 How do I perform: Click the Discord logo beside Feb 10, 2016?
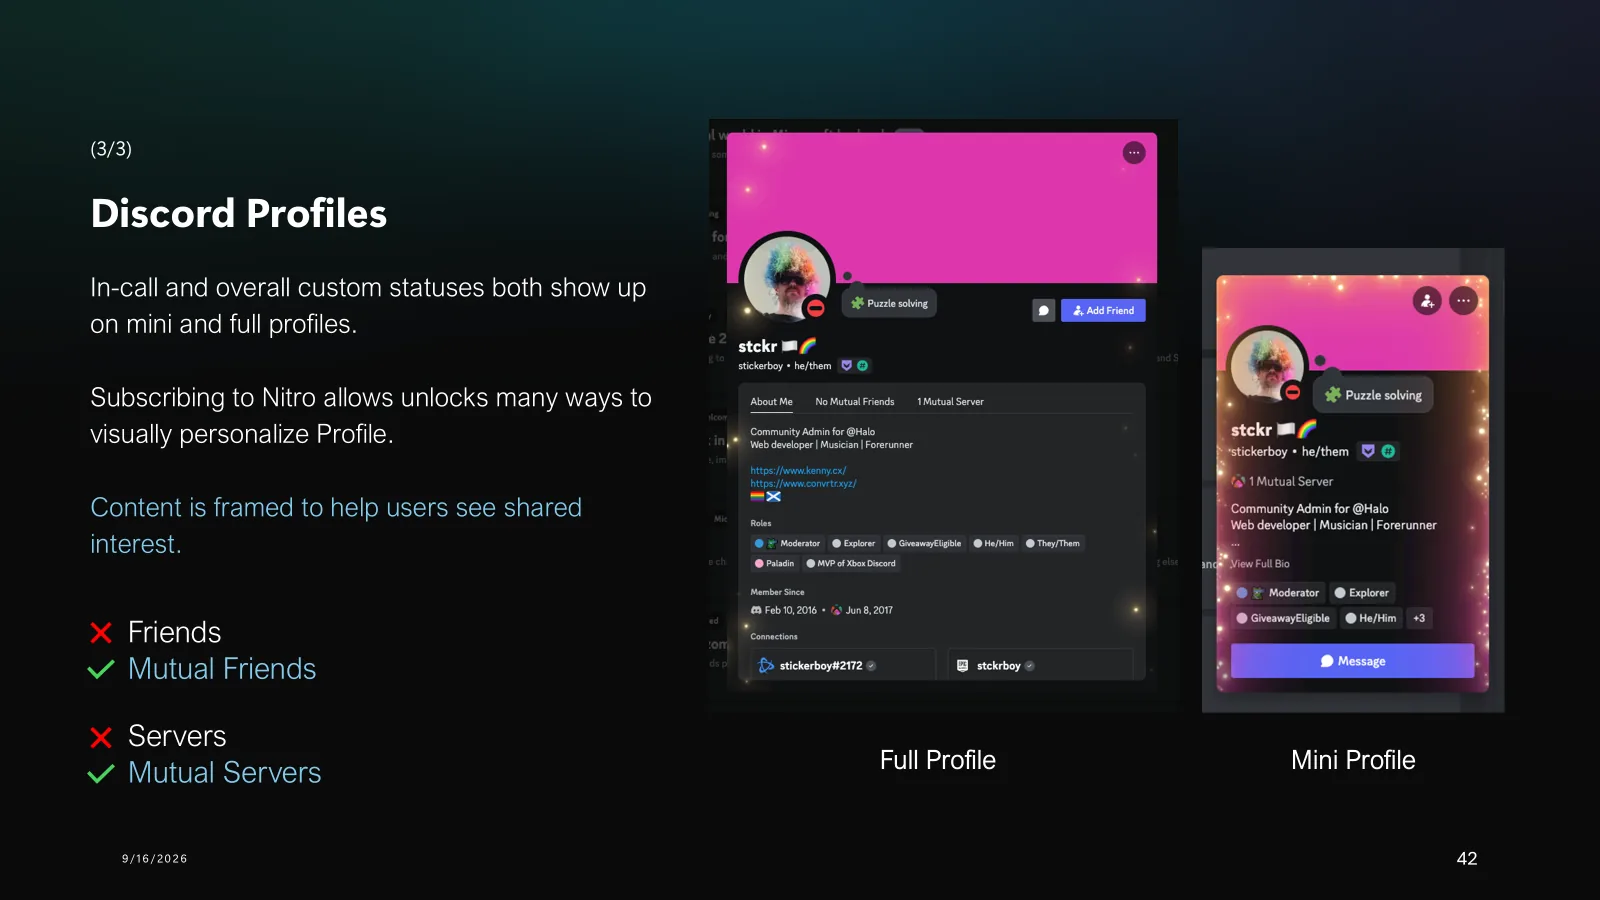[x=756, y=610]
